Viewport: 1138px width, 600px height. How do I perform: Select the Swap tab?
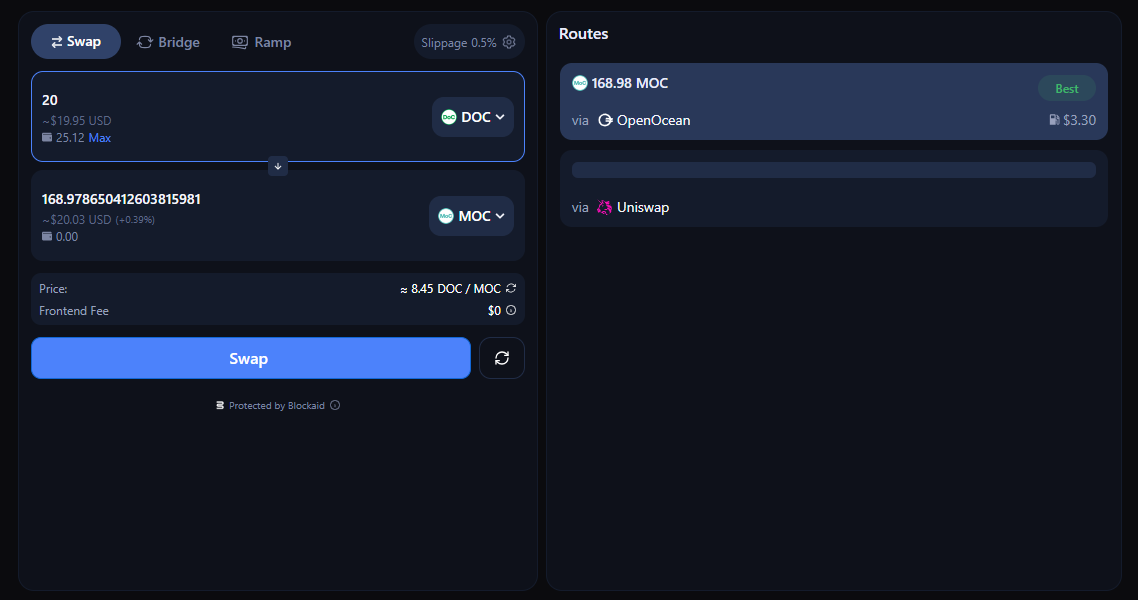point(76,42)
